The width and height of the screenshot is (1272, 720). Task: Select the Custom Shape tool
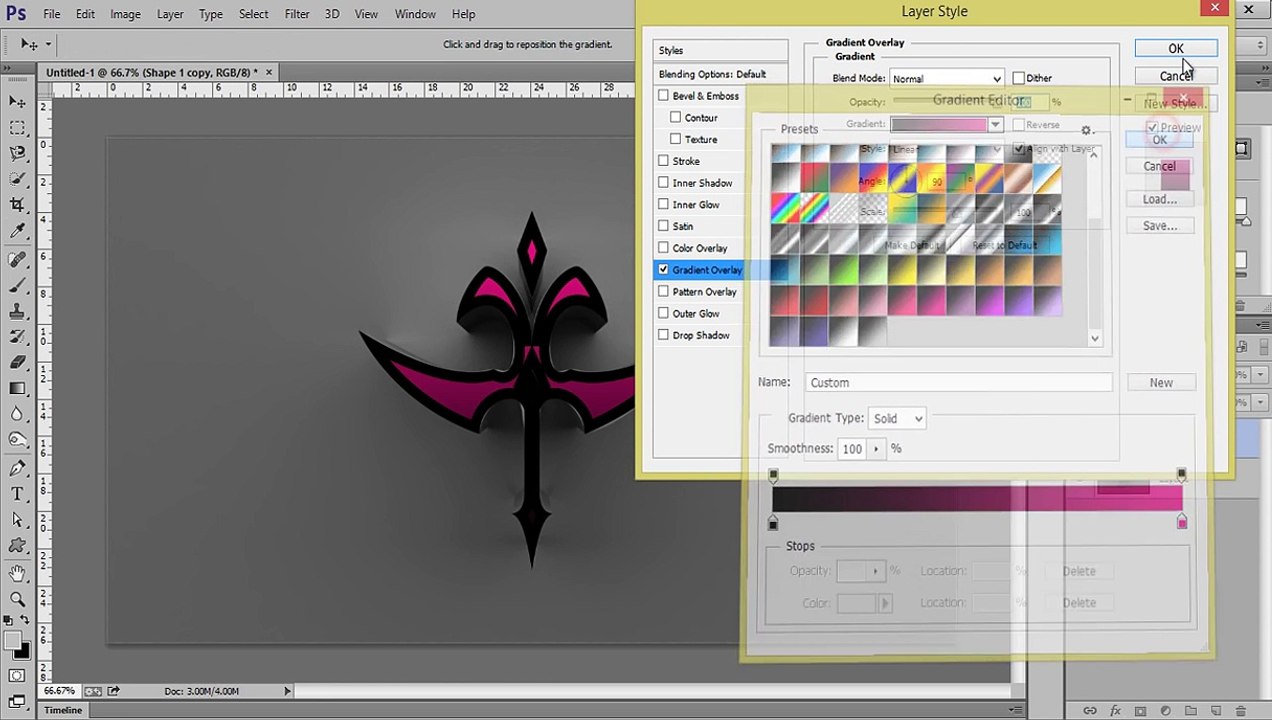click(x=18, y=546)
